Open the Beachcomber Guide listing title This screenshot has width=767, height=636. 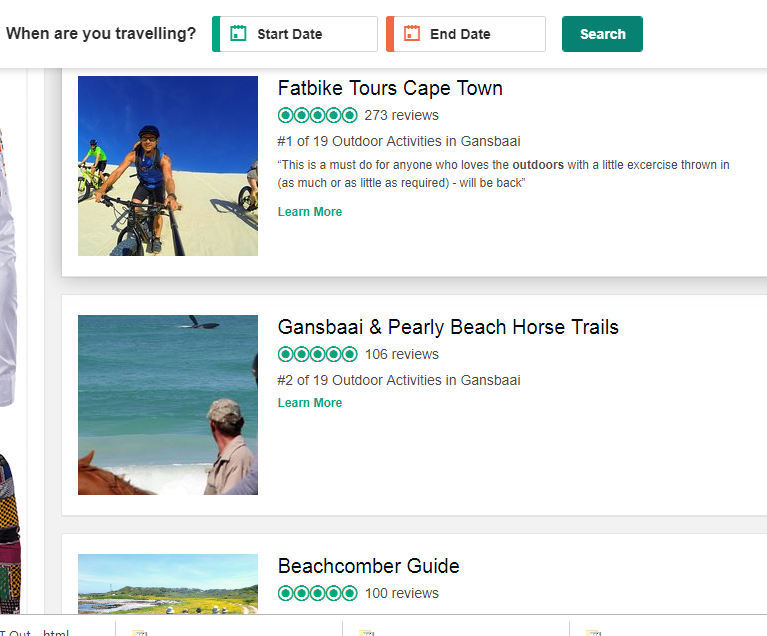click(x=368, y=566)
